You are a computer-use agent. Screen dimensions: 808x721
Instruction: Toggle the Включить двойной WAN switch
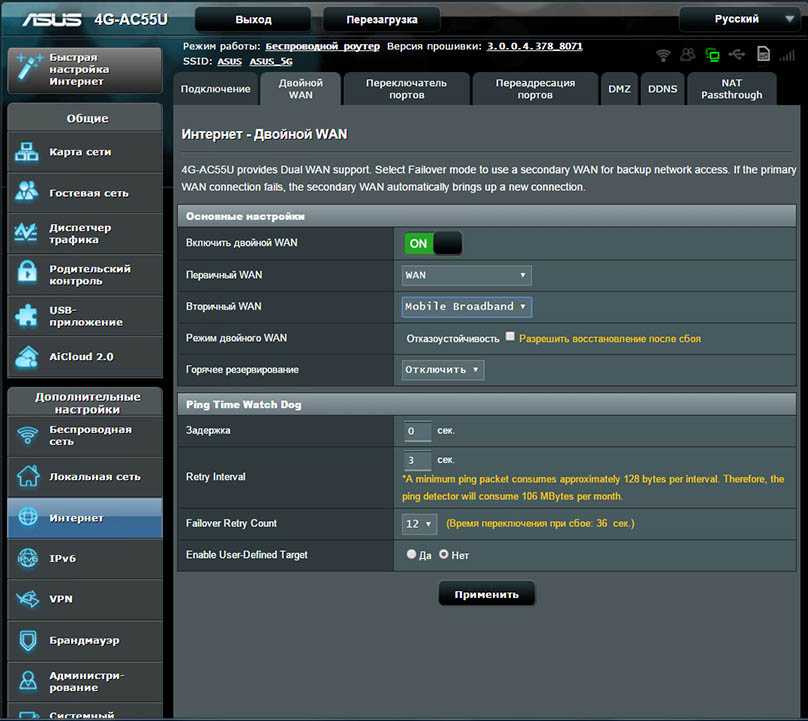(x=433, y=243)
